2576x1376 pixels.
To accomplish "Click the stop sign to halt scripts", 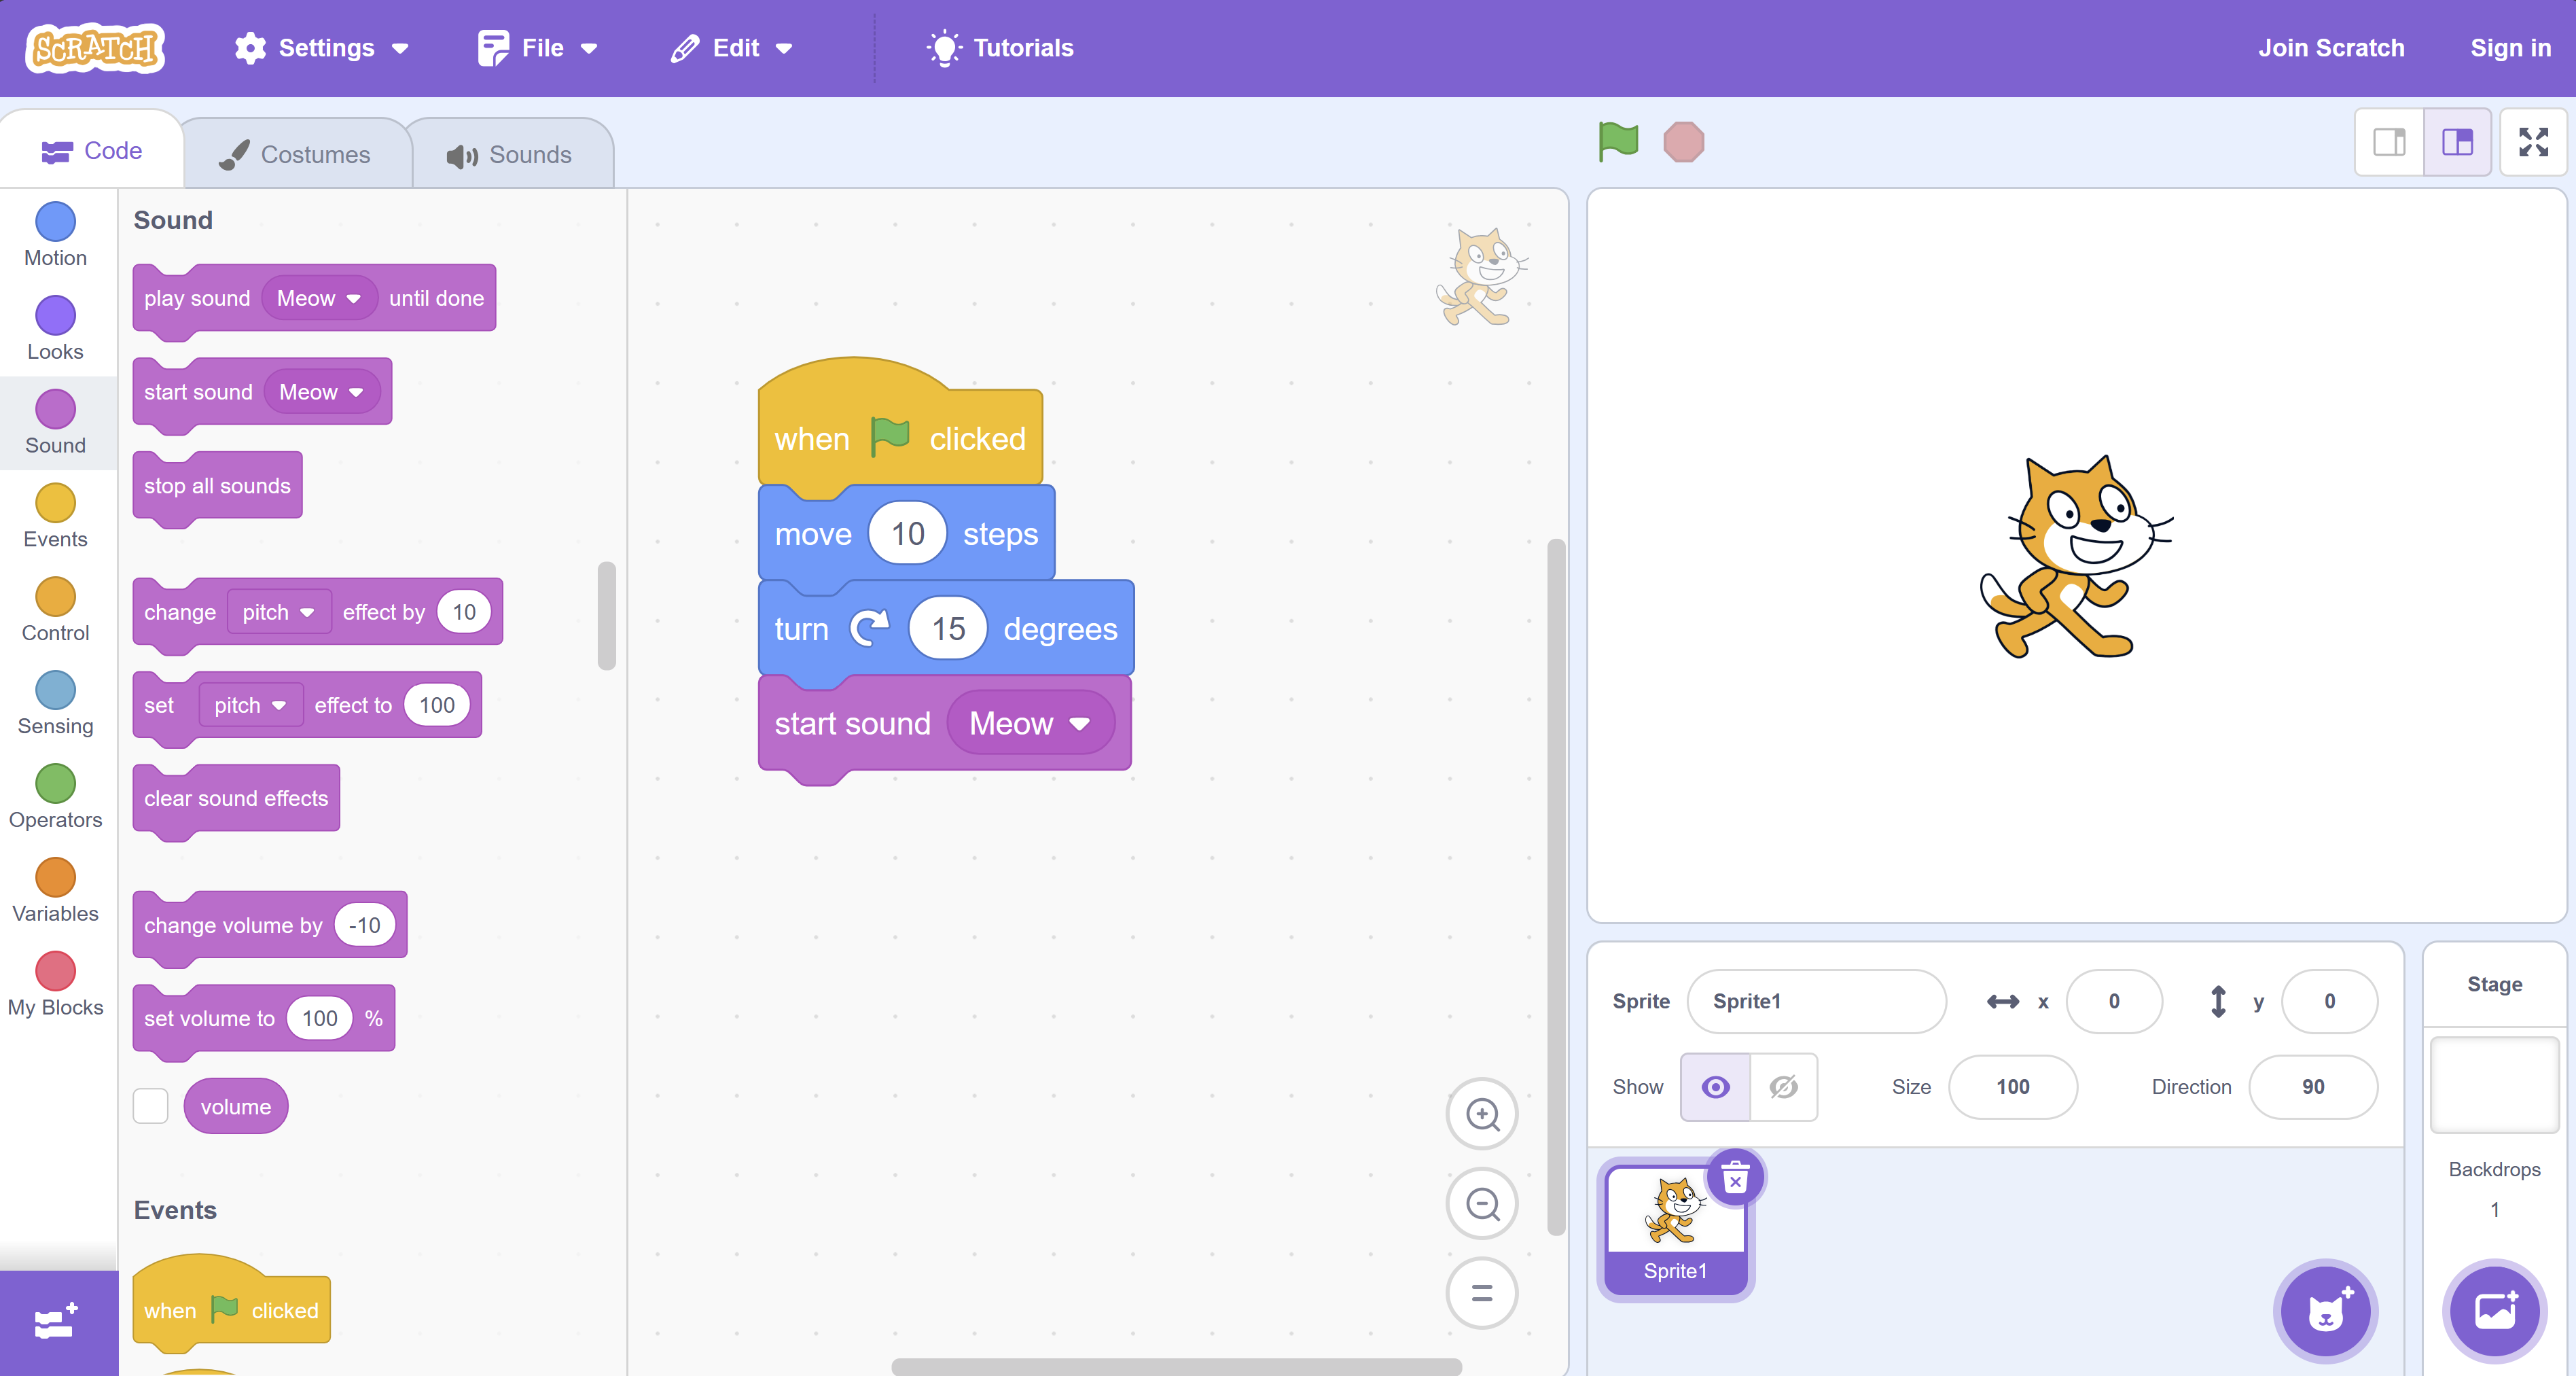I will (1684, 142).
